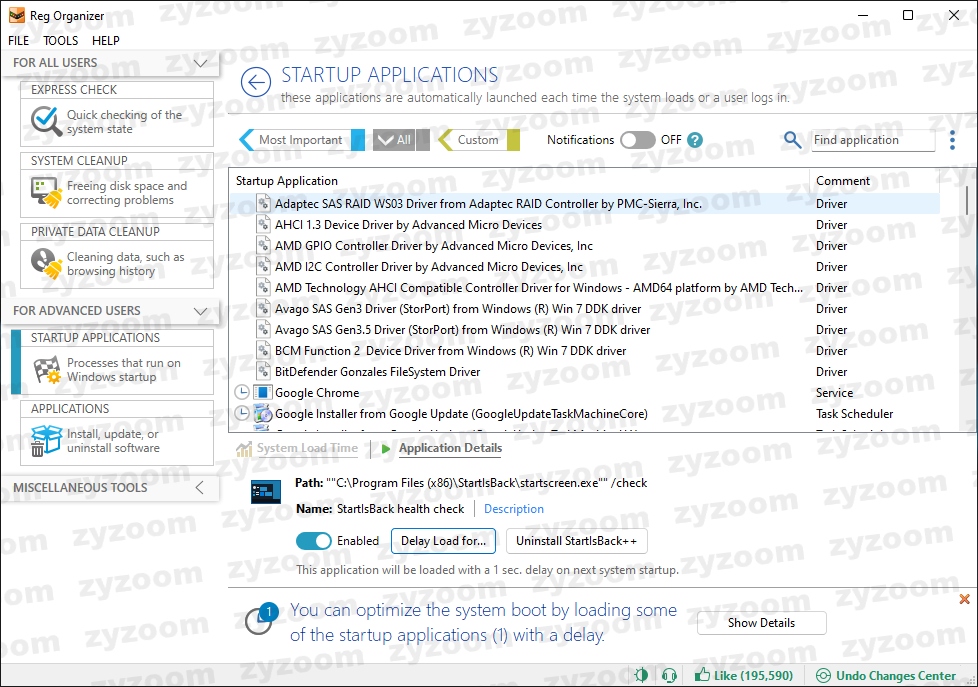
Task: Sort by the Startup Application column header
Action: point(519,181)
